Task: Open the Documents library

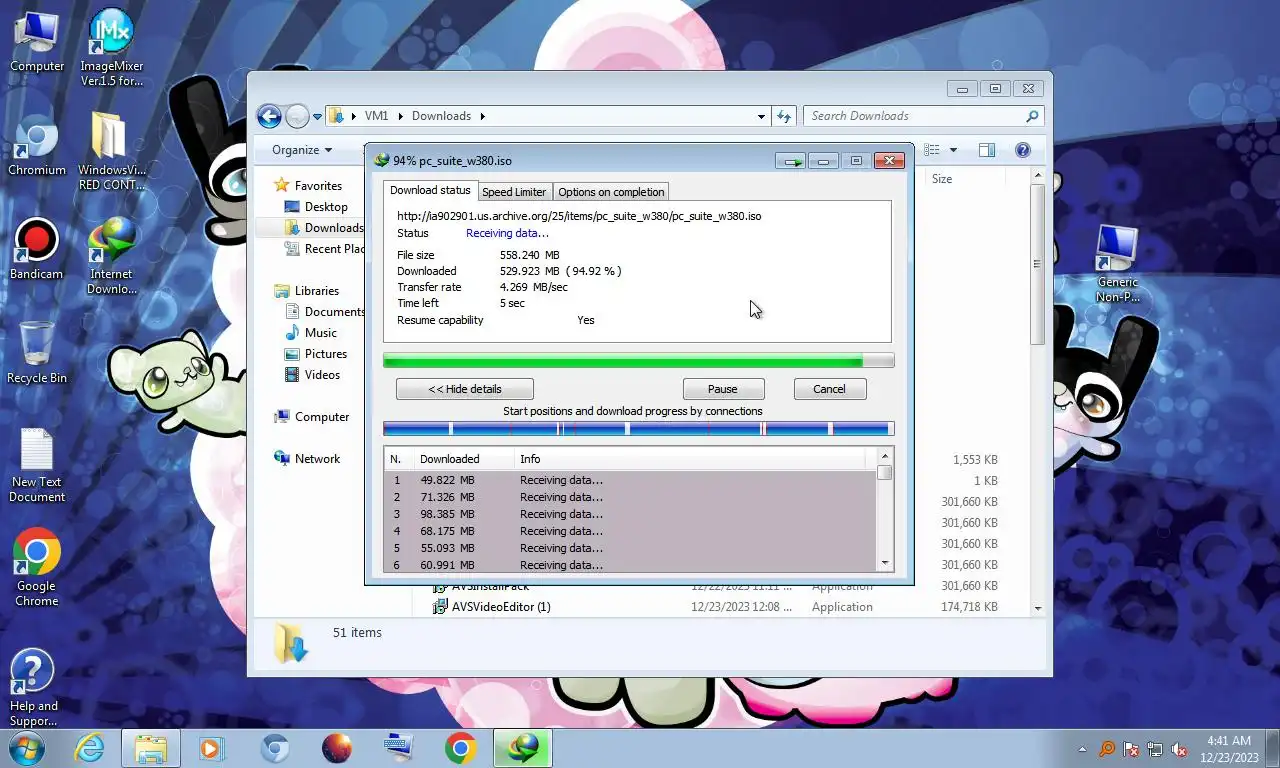Action: [x=324, y=312]
